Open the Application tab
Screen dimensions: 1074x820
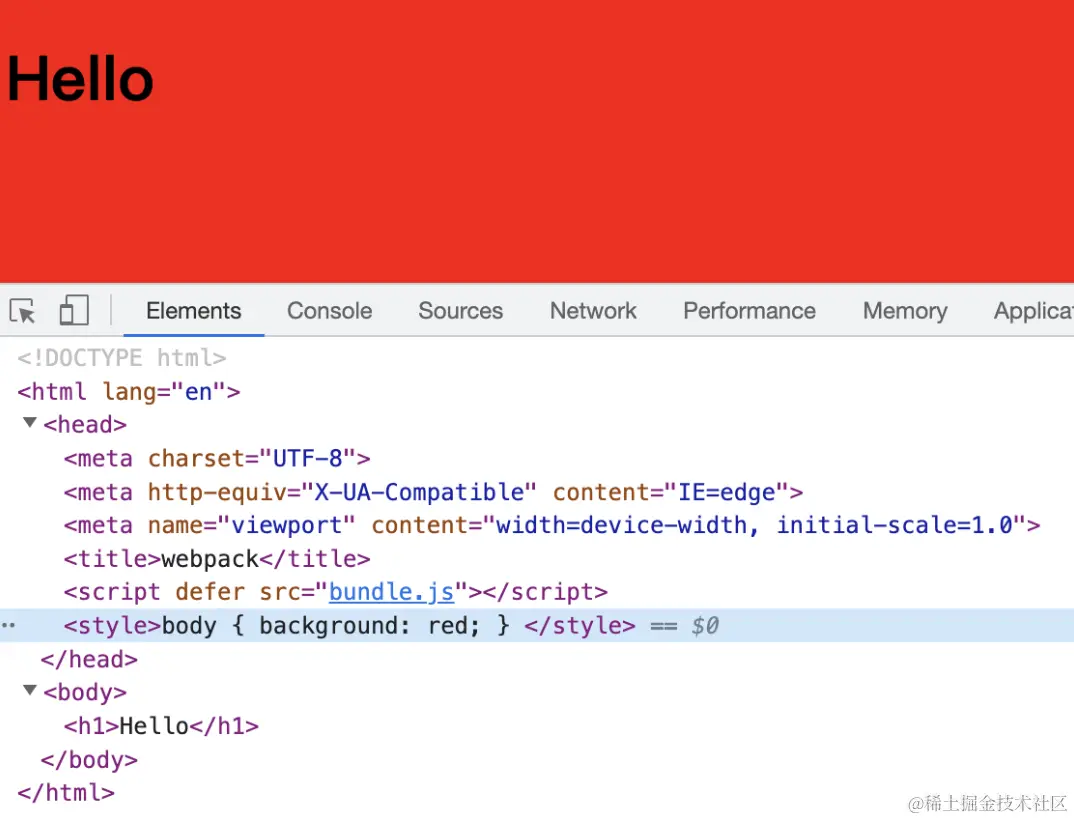click(1034, 311)
